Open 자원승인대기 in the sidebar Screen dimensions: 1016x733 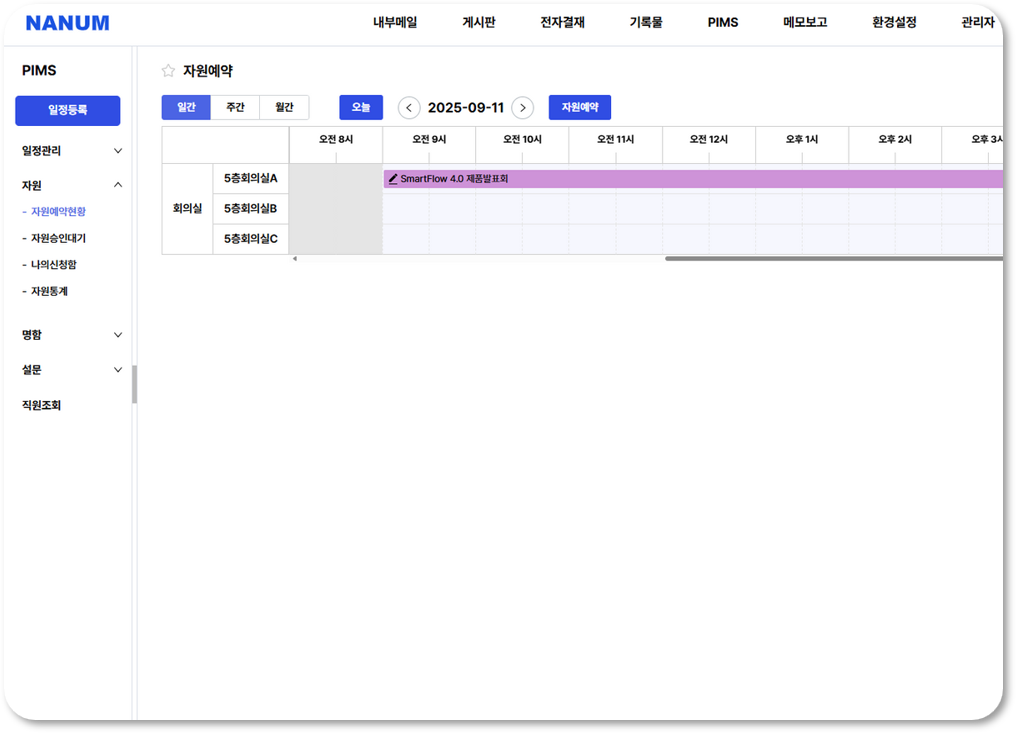58,238
